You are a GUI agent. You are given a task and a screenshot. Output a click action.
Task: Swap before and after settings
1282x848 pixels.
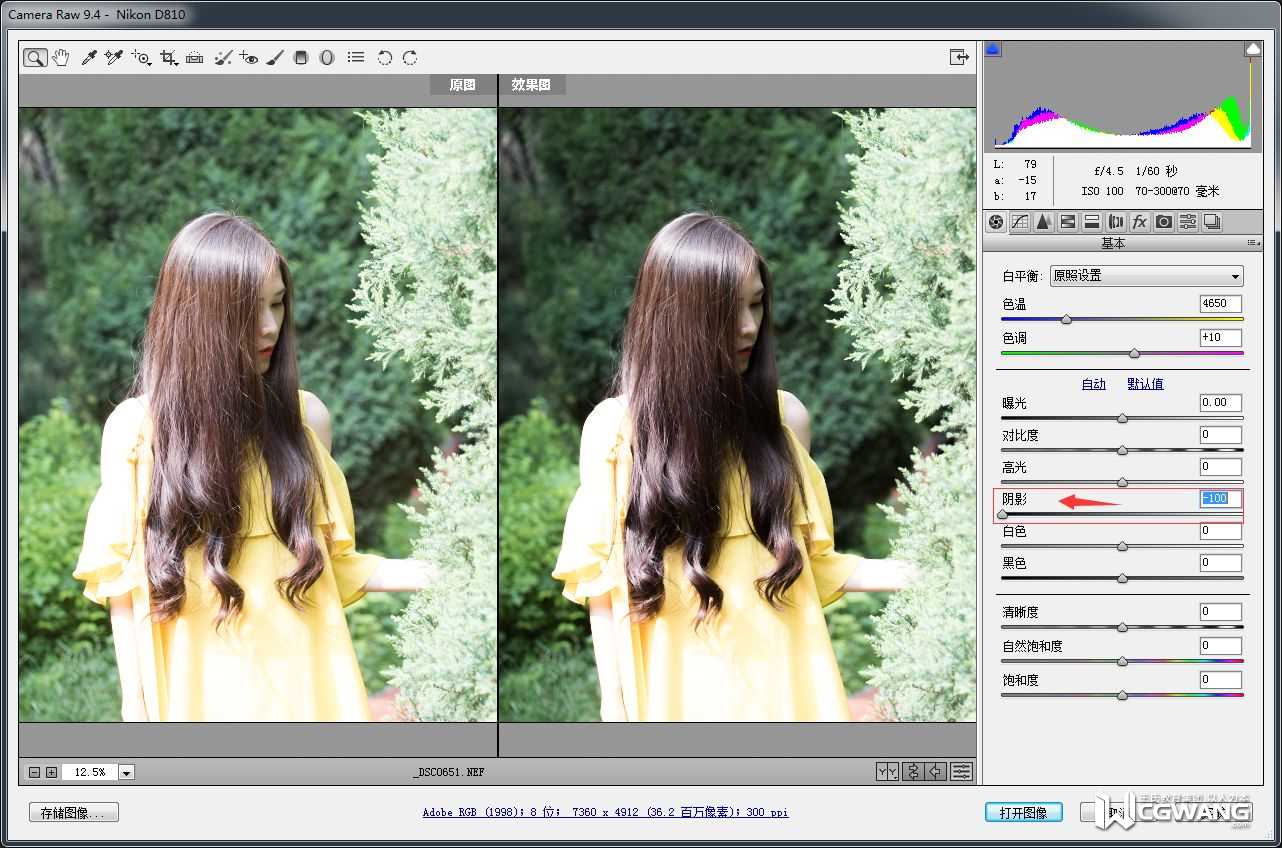(x=912, y=771)
